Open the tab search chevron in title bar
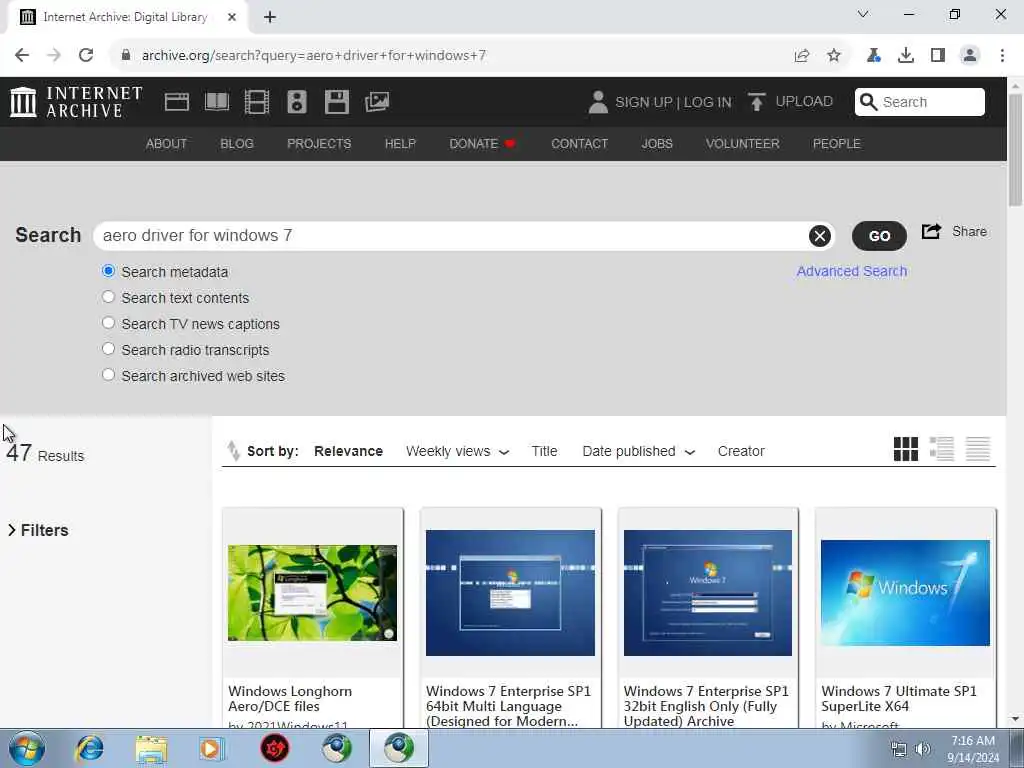 (x=863, y=14)
